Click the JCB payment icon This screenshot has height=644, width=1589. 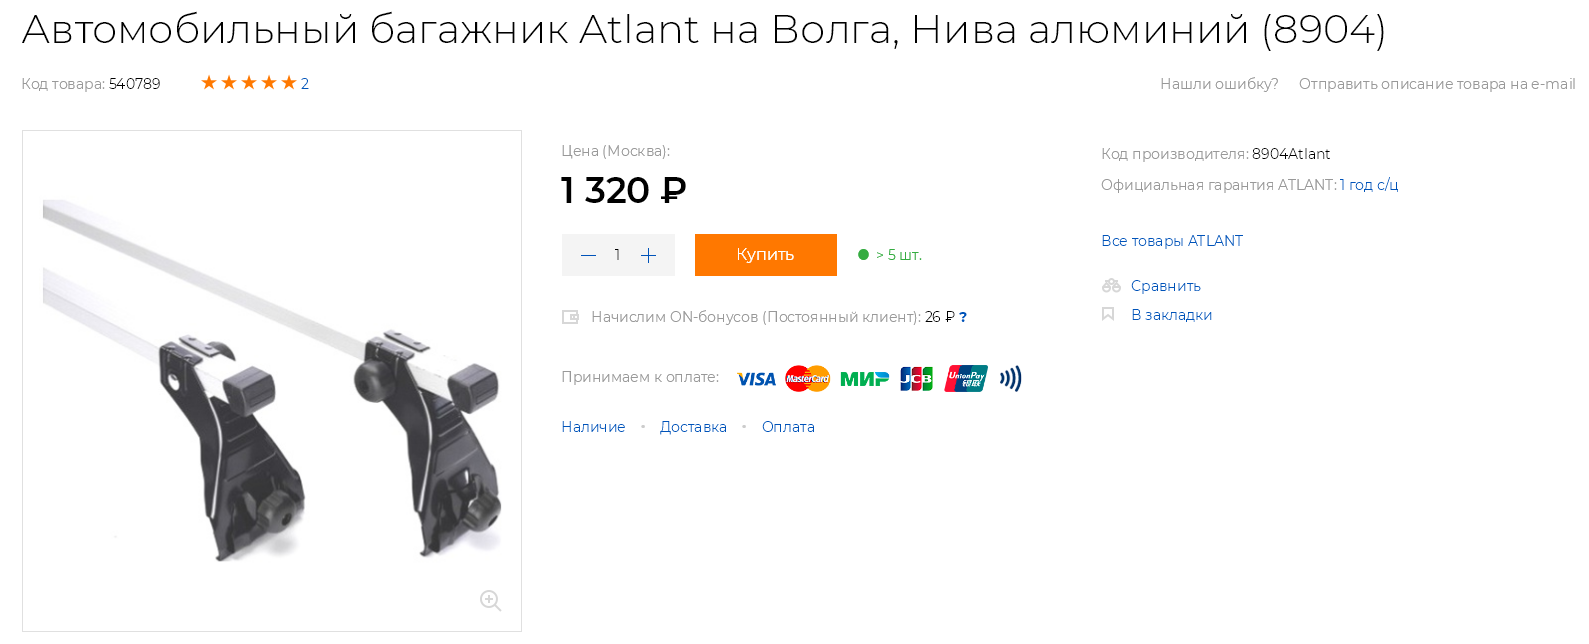click(x=916, y=379)
